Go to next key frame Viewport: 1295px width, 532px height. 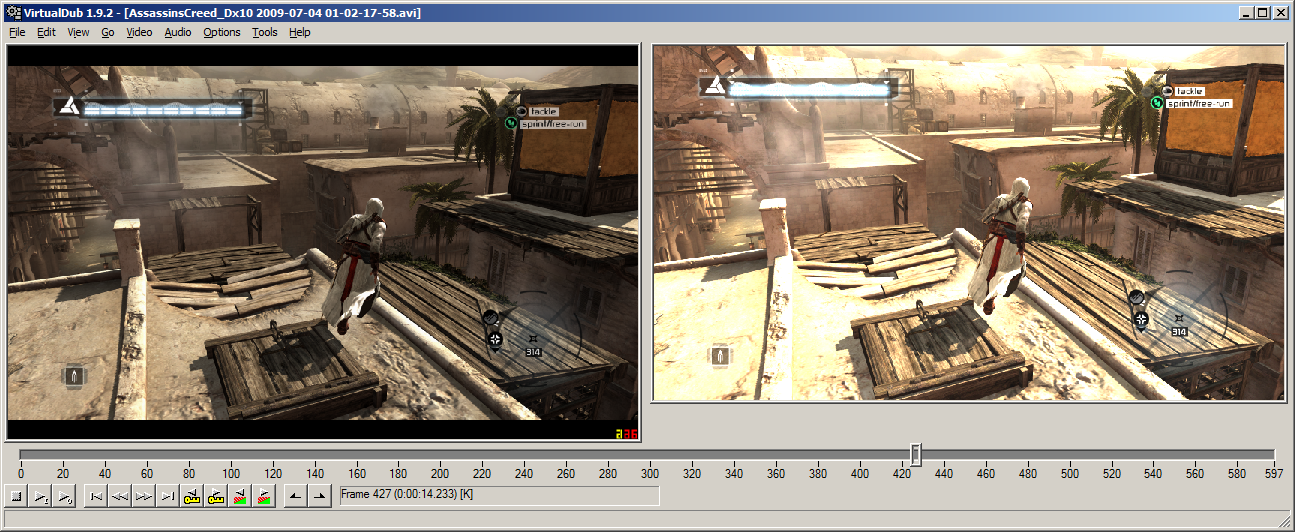click(x=216, y=496)
